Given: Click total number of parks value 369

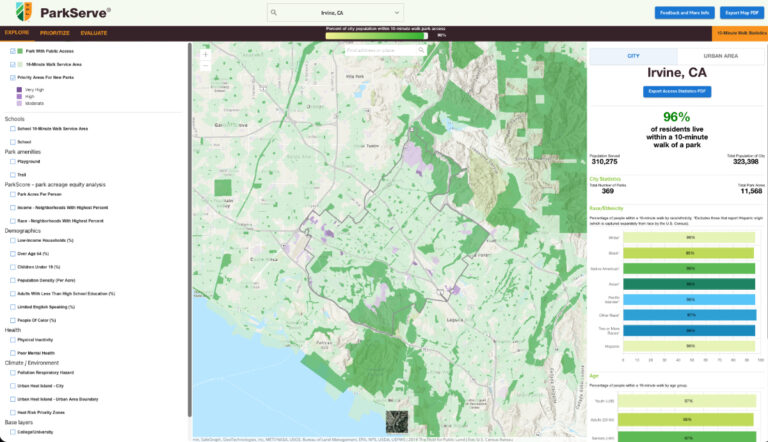Looking at the screenshot, I should (x=607, y=191).
